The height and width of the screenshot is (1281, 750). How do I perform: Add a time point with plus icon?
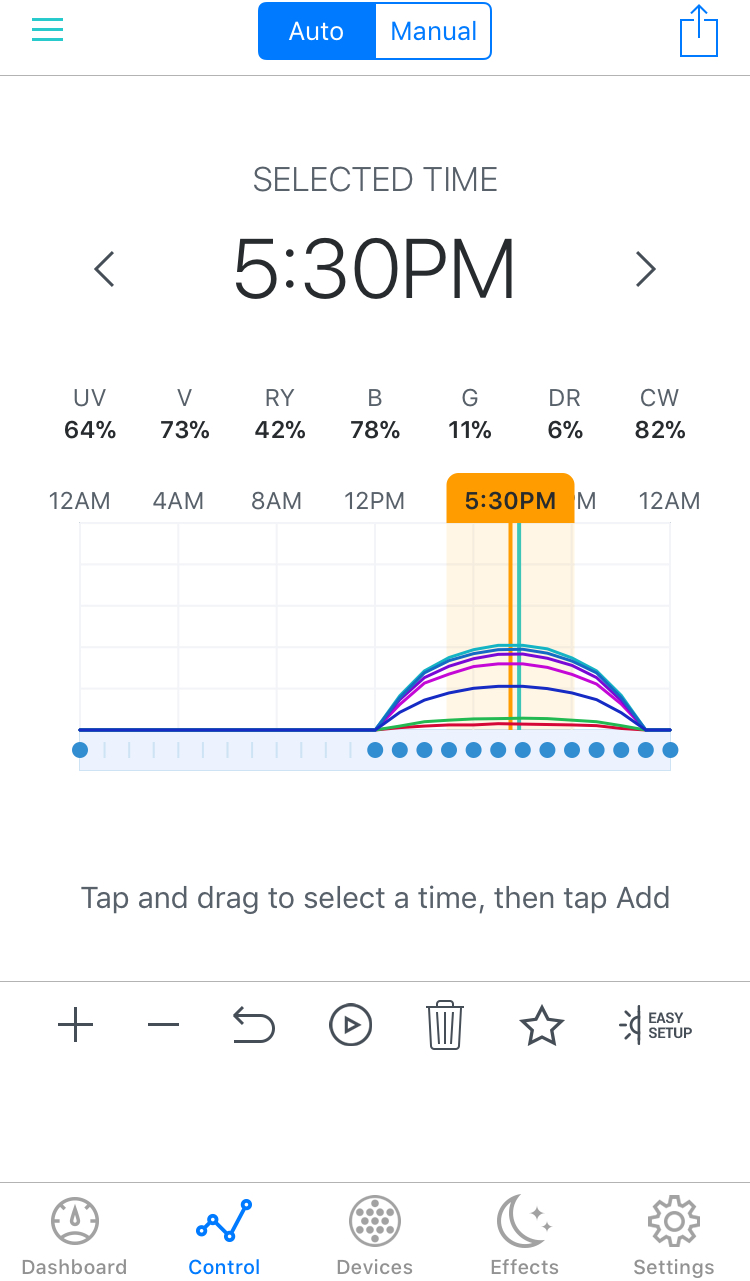pyautogui.click(x=76, y=1025)
